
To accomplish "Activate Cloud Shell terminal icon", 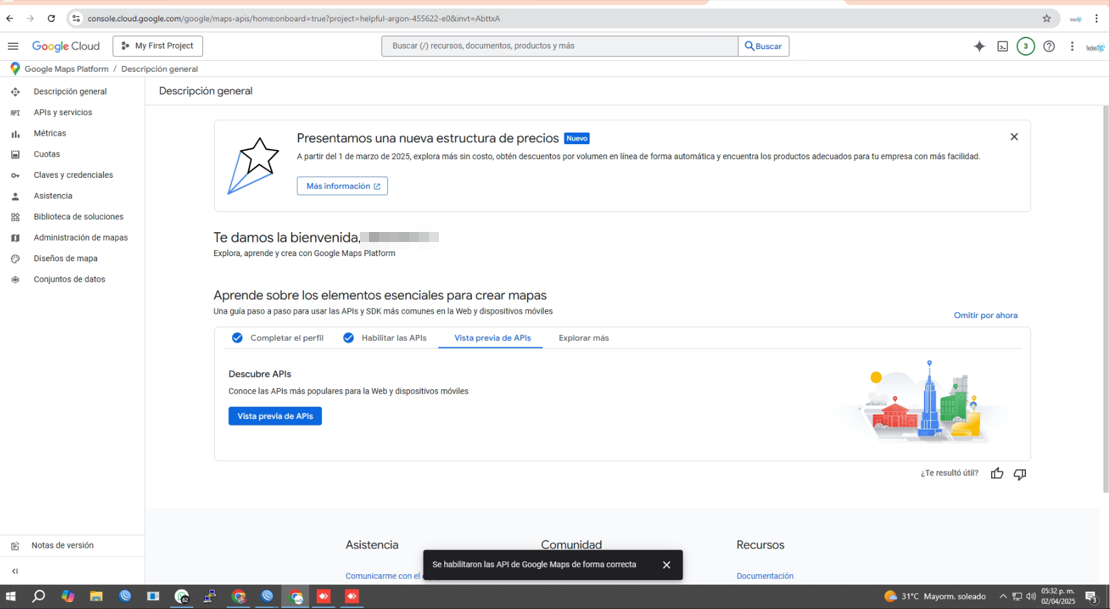I will [1002, 46].
